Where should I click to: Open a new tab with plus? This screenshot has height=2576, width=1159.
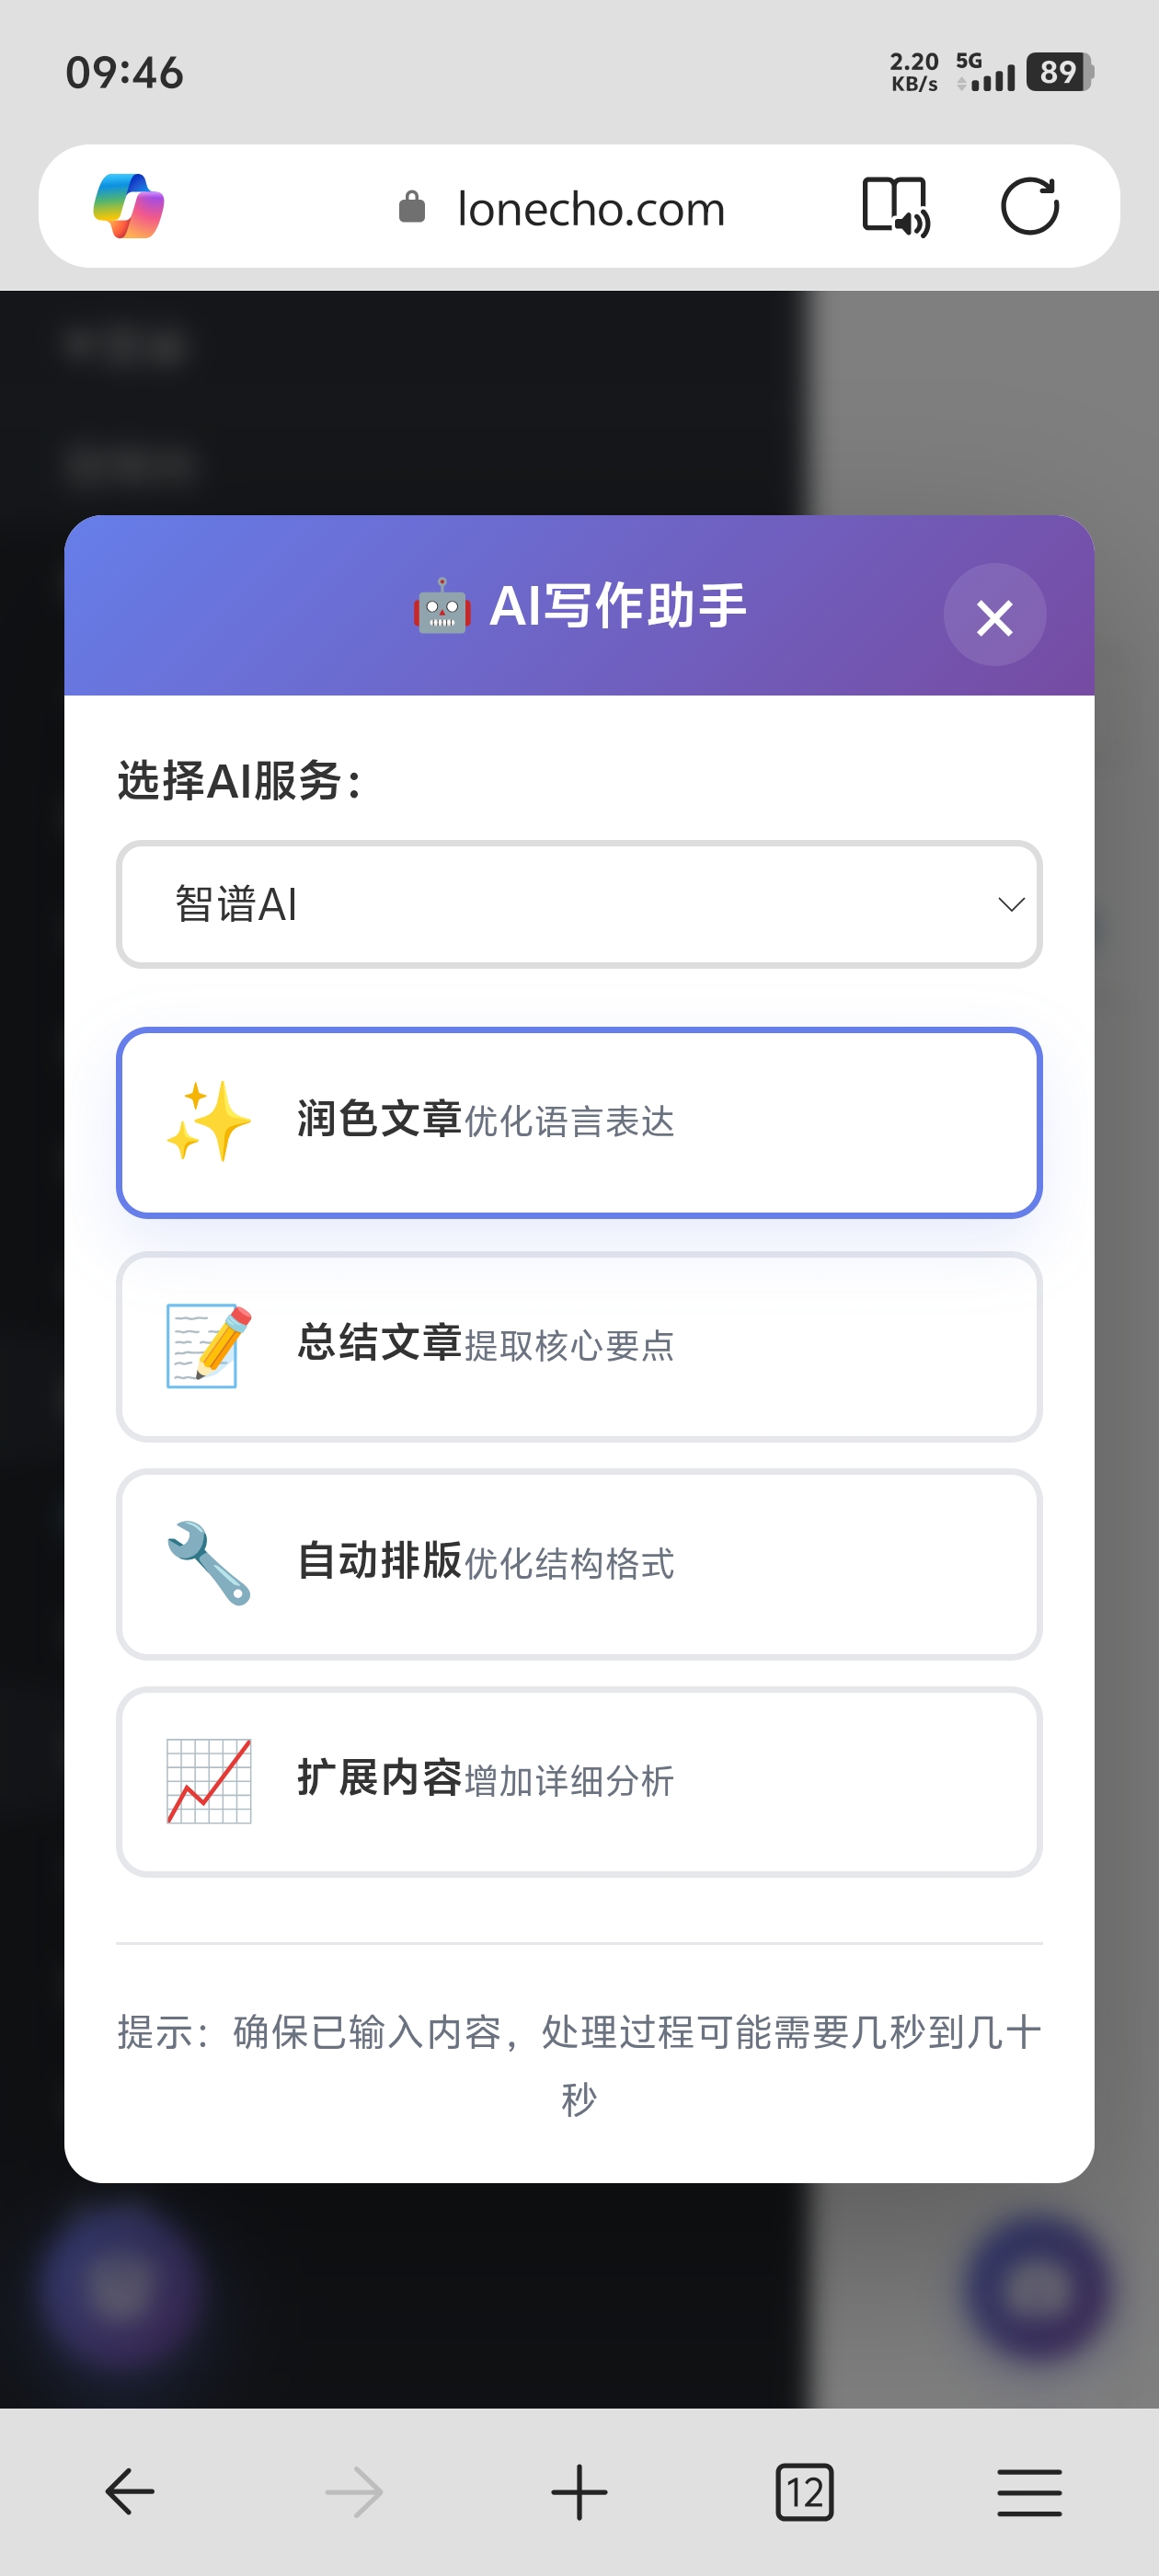(579, 2491)
